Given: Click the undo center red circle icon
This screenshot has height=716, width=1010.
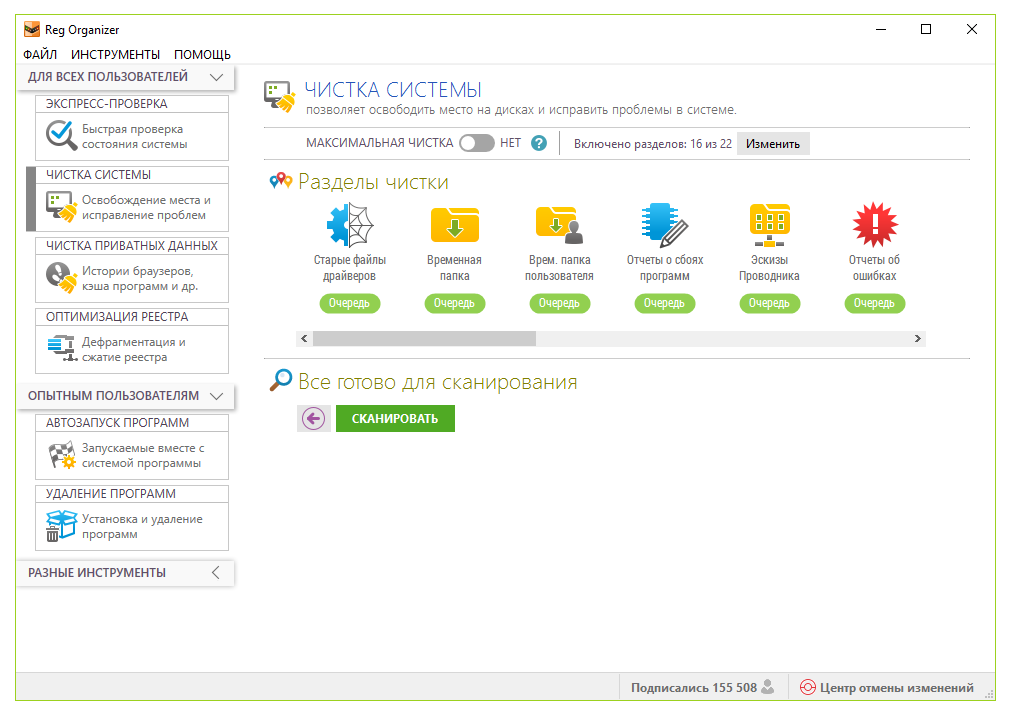Looking at the screenshot, I should pyautogui.click(x=807, y=688).
